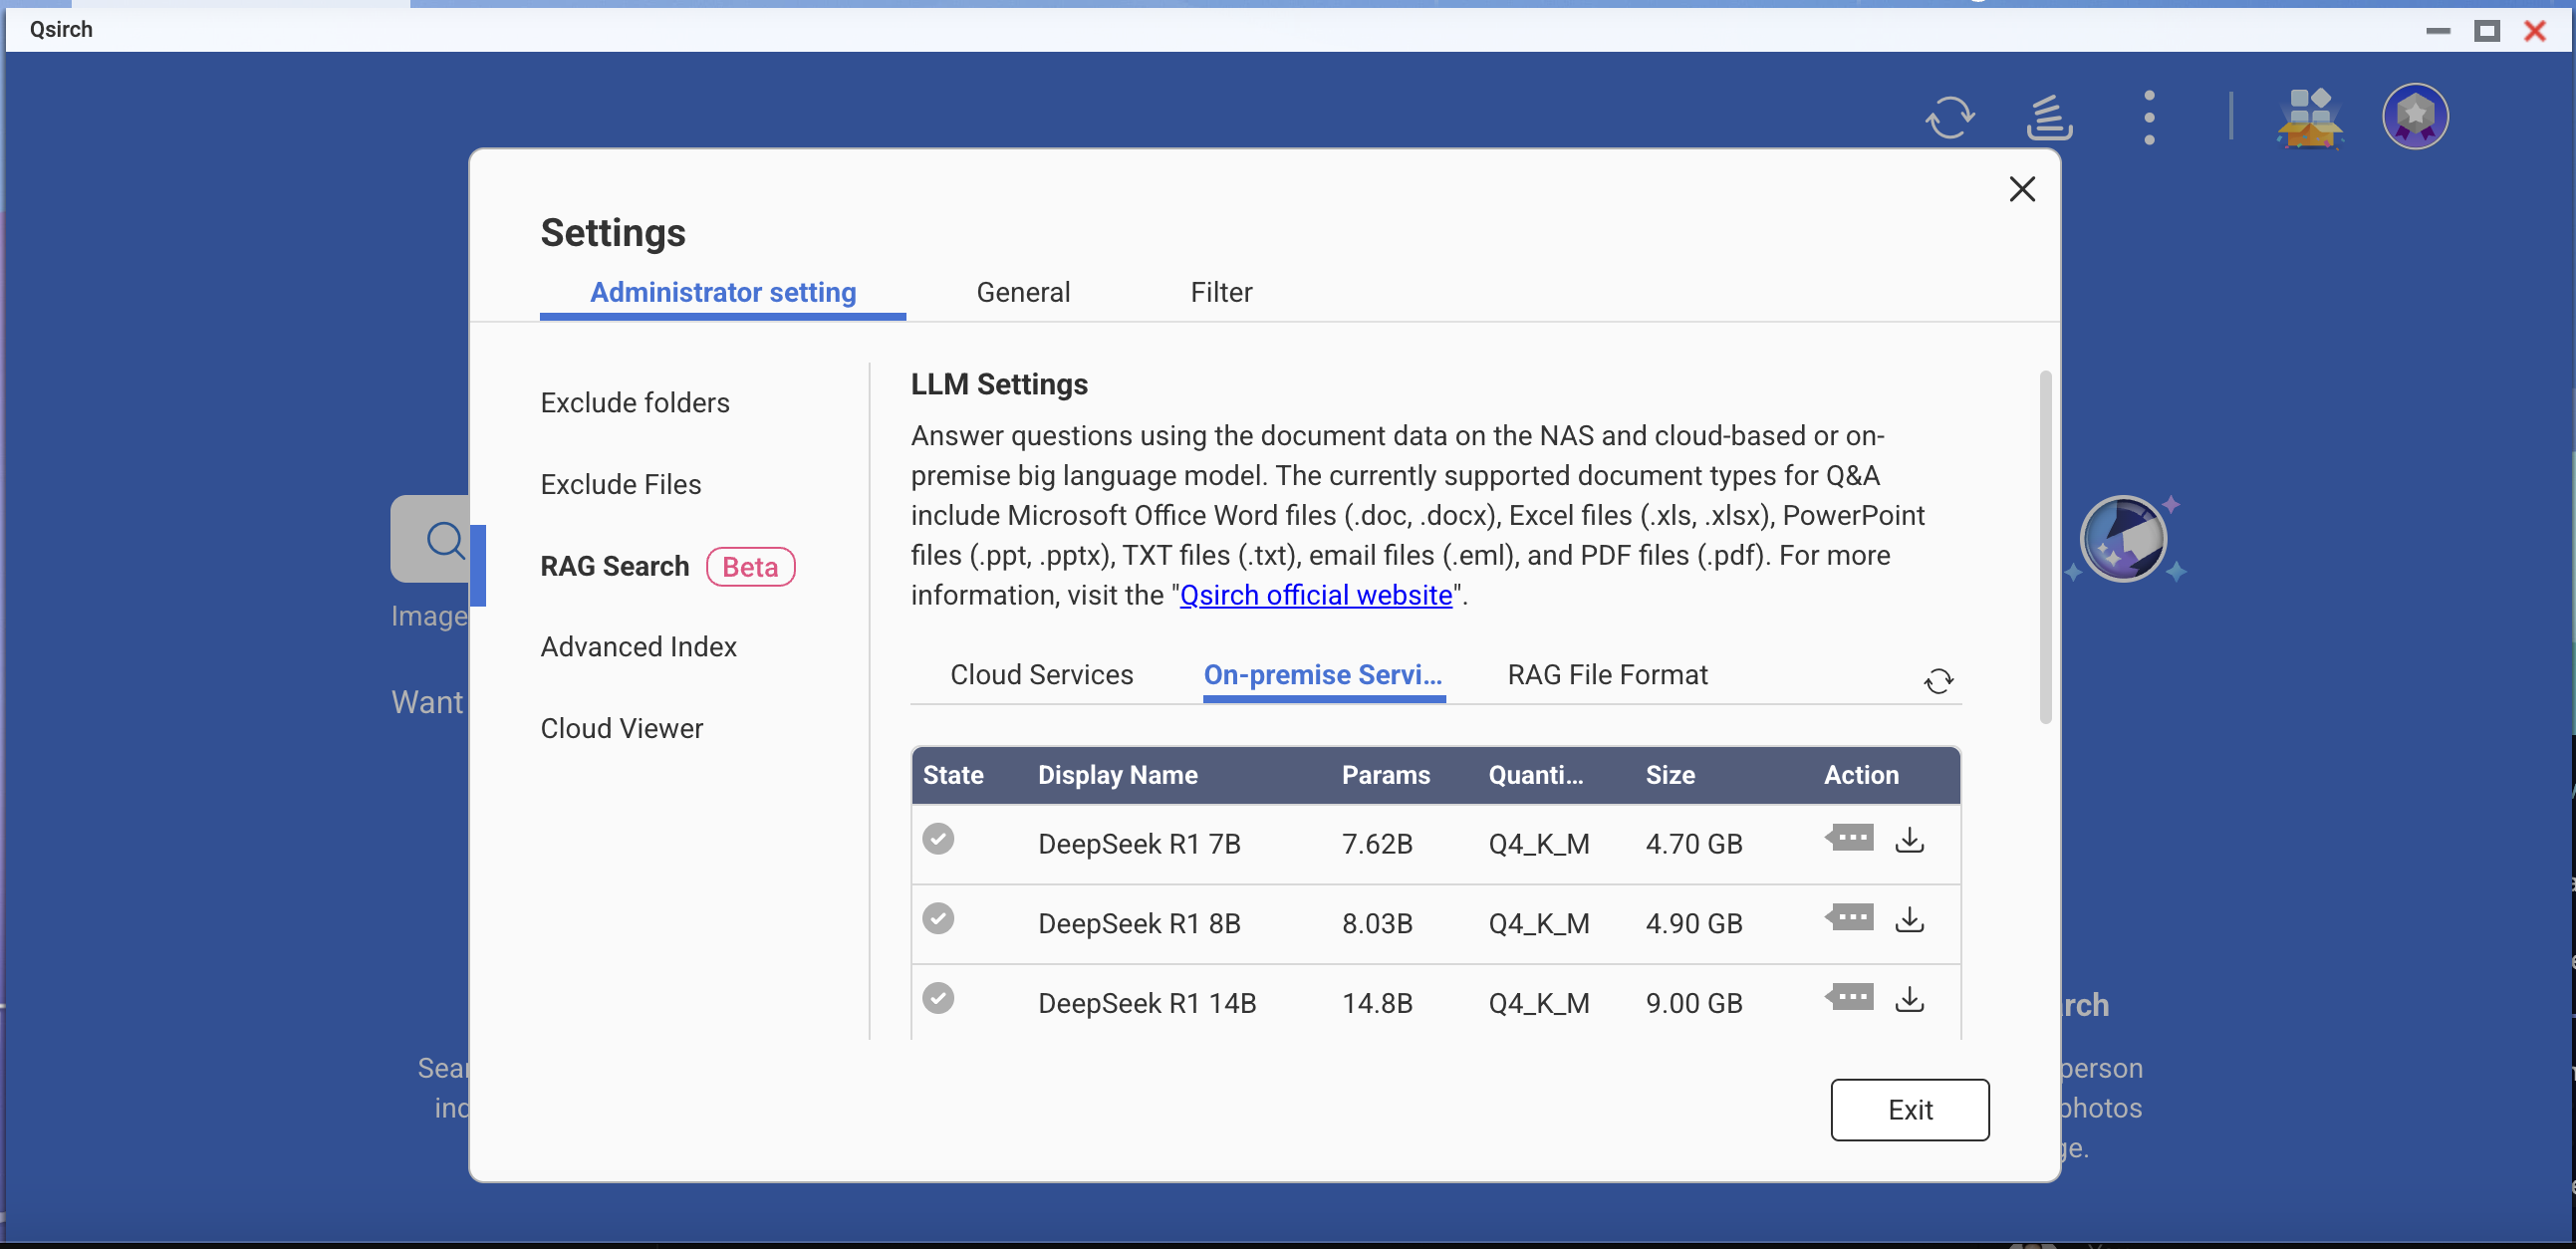Download the DeepSeek R1 14B model

(x=1909, y=999)
